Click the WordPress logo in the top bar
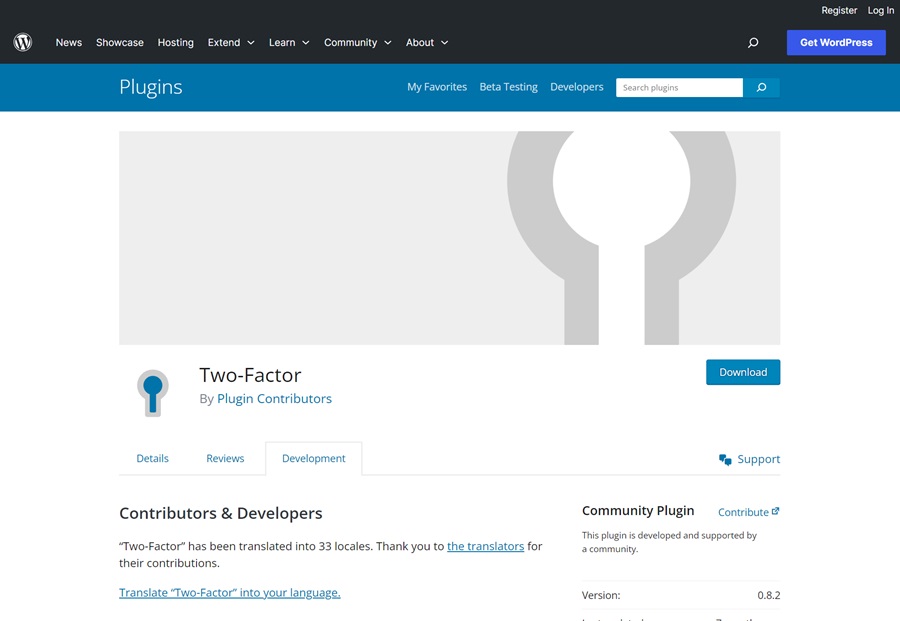The image size is (900, 621). [22, 42]
